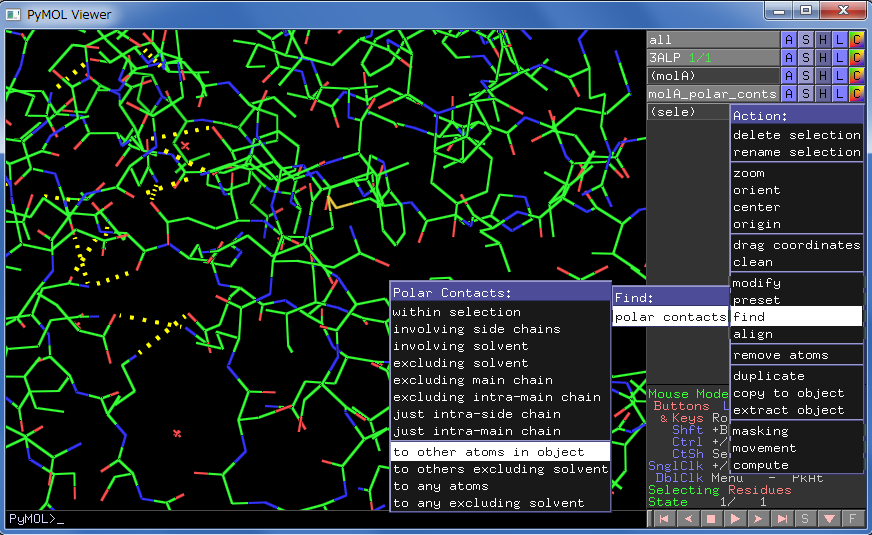
Task: Click the F fullscreen button at bottom right
Action: click(853, 519)
